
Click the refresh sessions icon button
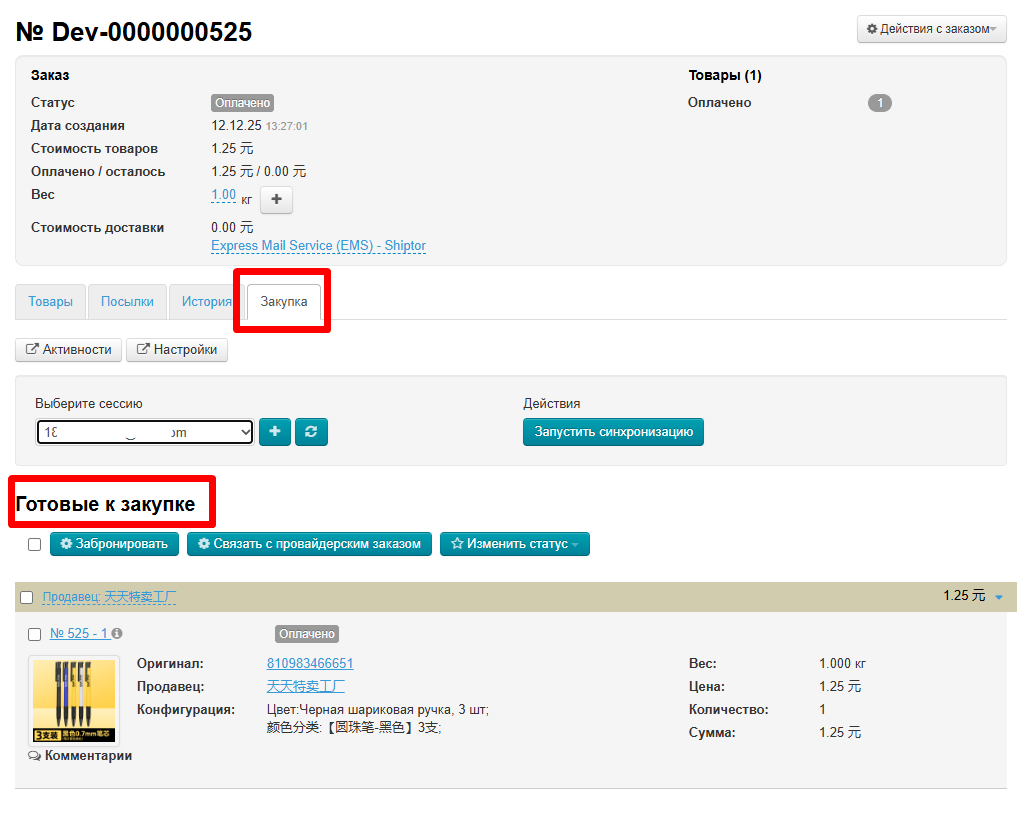(311, 432)
